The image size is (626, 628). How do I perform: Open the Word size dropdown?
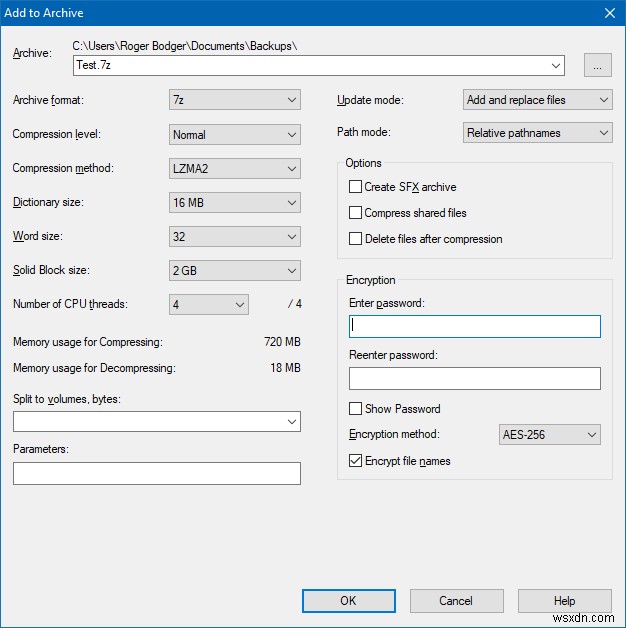pyautogui.click(x=235, y=237)
